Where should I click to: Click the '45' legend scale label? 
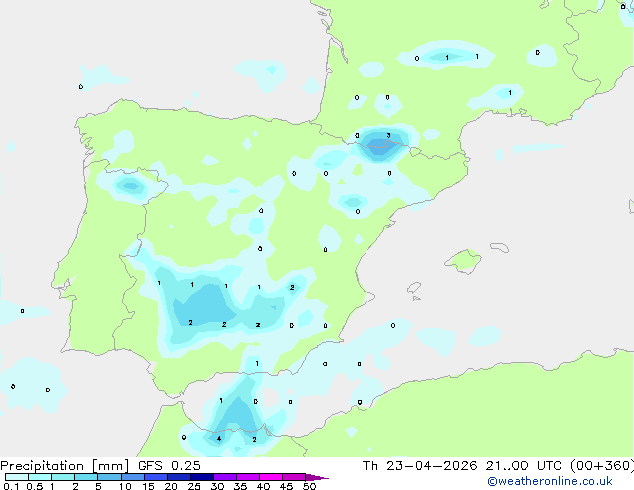[286, 486]
